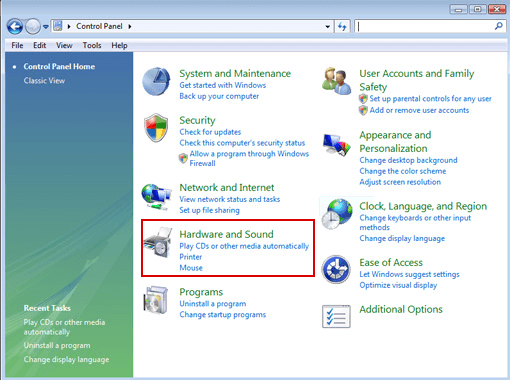Click Optimize visual display
Screen dimensions: 510x380
[x=398, y=285]
